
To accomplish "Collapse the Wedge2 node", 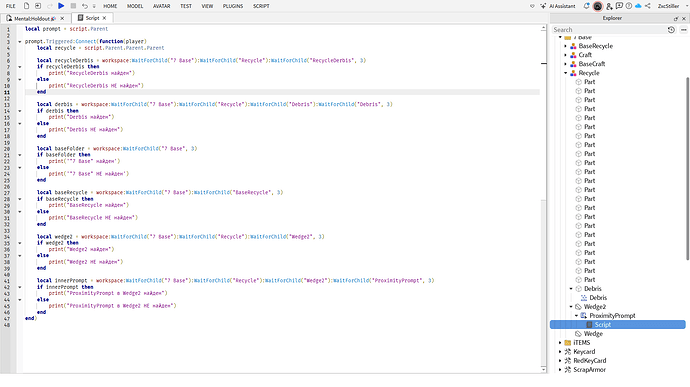I will (571, 306).
